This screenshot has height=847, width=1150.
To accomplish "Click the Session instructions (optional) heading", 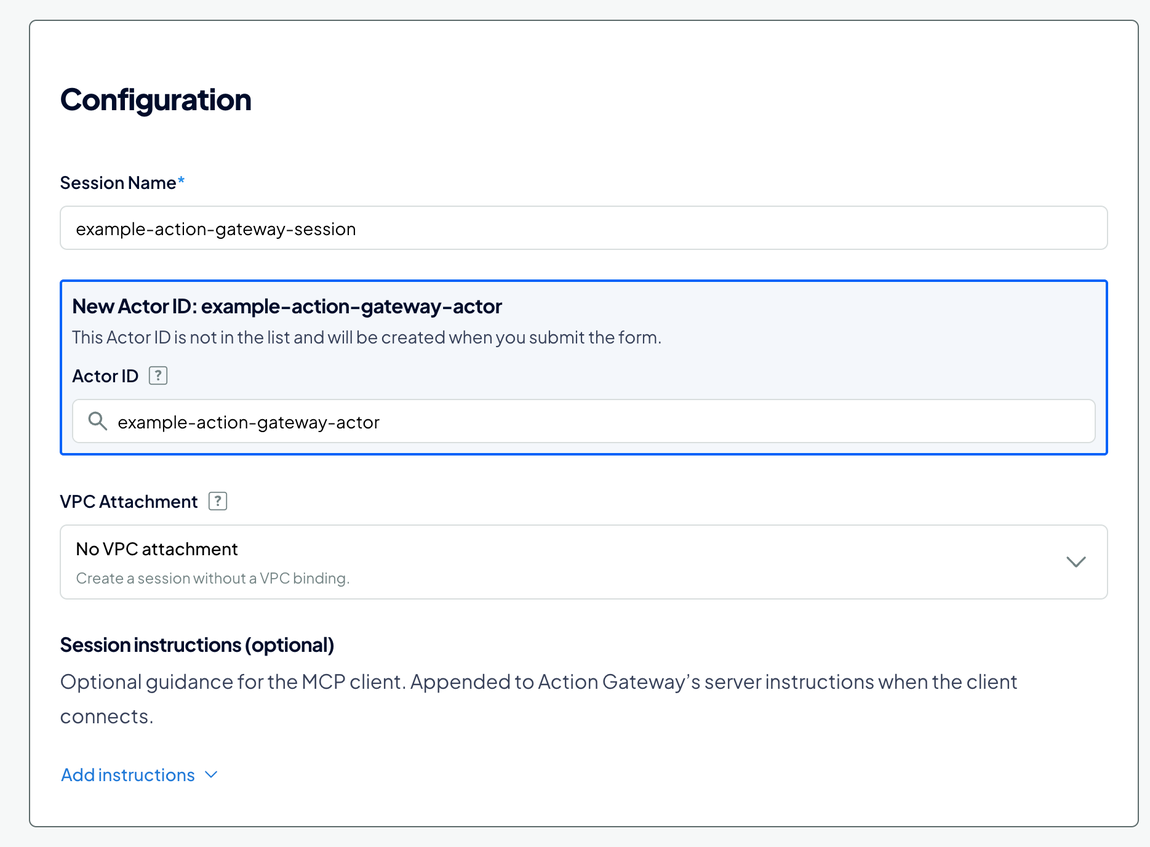I will pyautogui.click(x=197, y=645).
